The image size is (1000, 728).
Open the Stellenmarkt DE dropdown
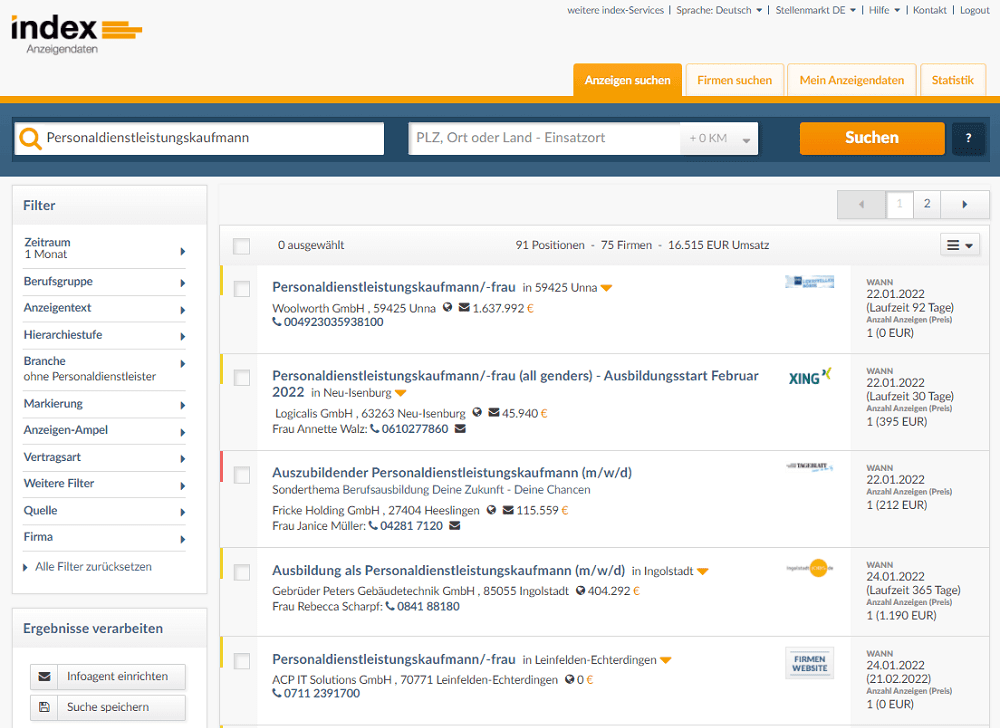click(816, 10)
